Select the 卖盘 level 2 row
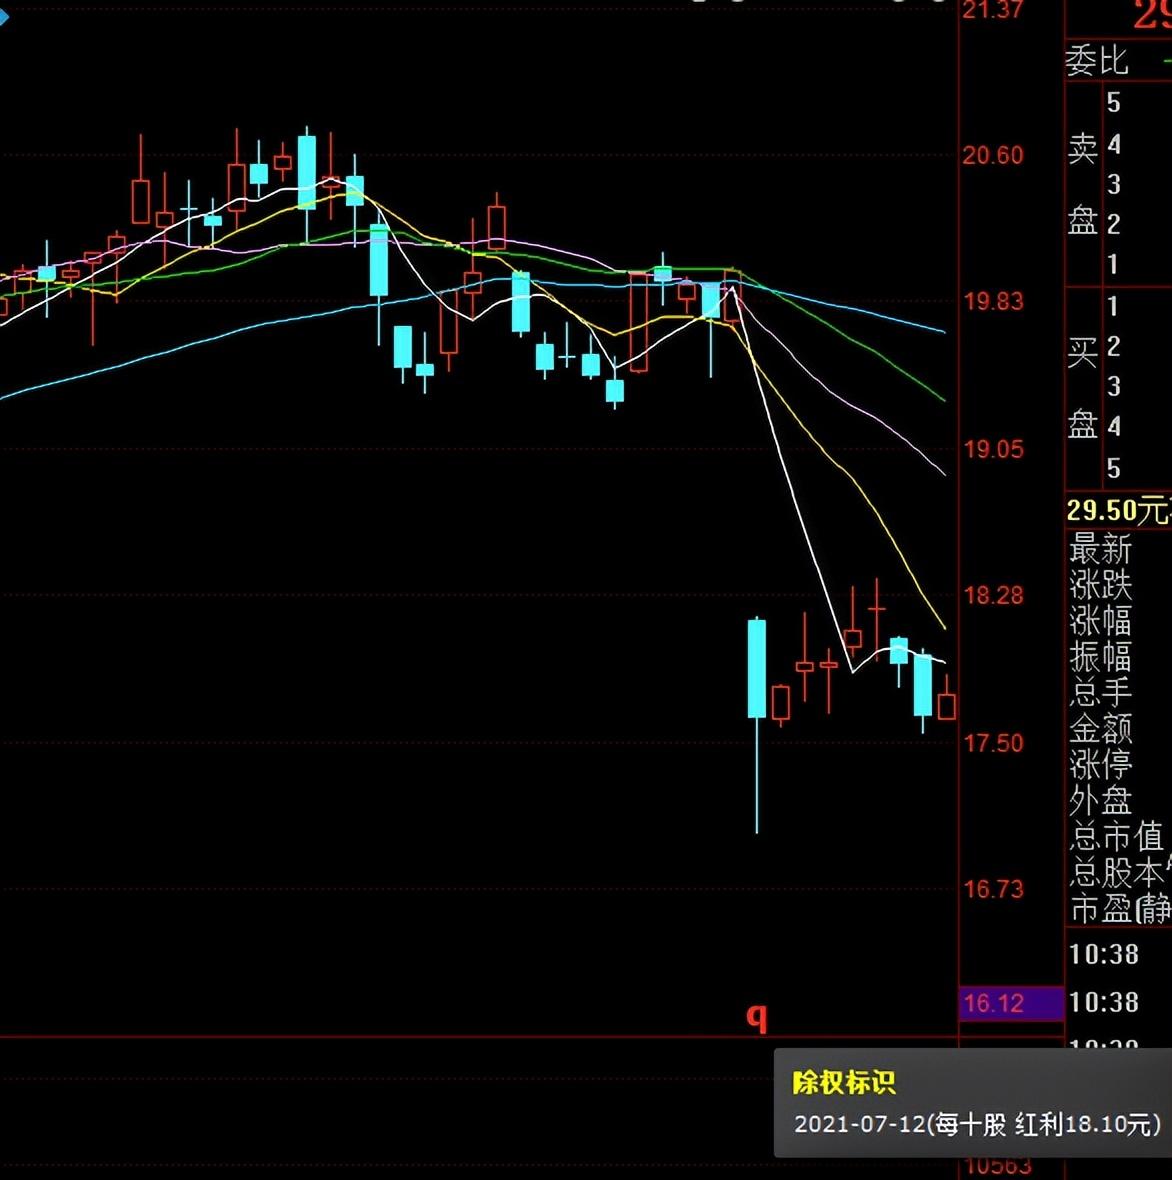1172x1180 pixels. click(x=1137, y=224)
